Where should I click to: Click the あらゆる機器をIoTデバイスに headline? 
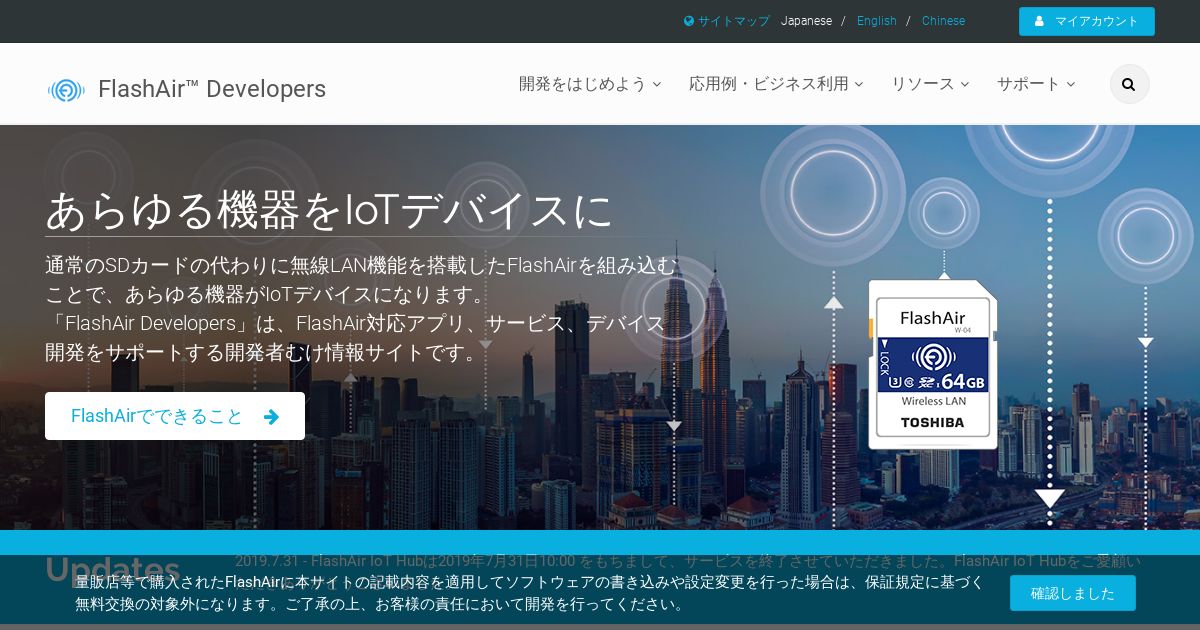click(x=329, y=210)
